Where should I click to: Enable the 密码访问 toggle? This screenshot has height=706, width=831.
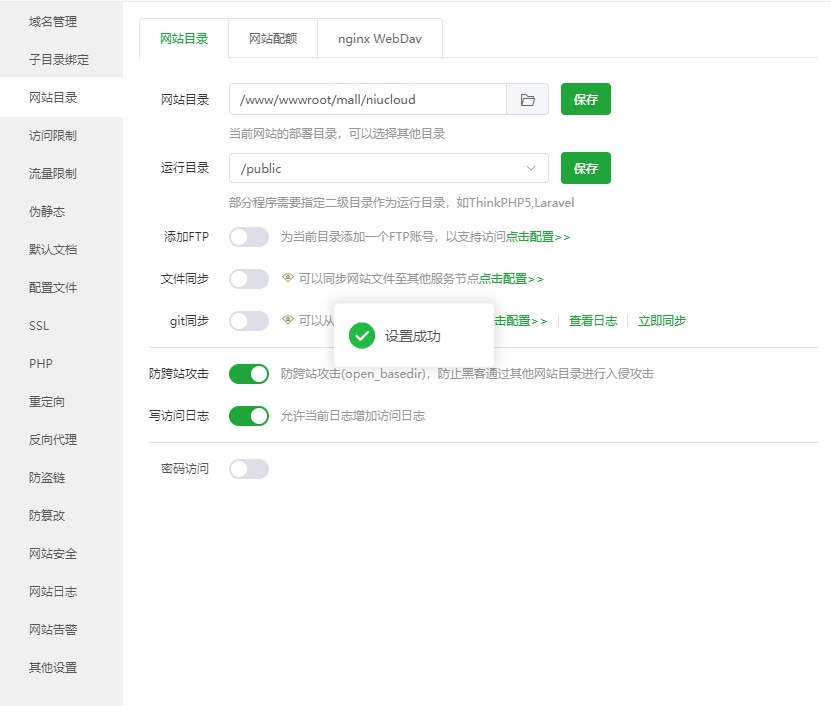(x=249, y=468)
